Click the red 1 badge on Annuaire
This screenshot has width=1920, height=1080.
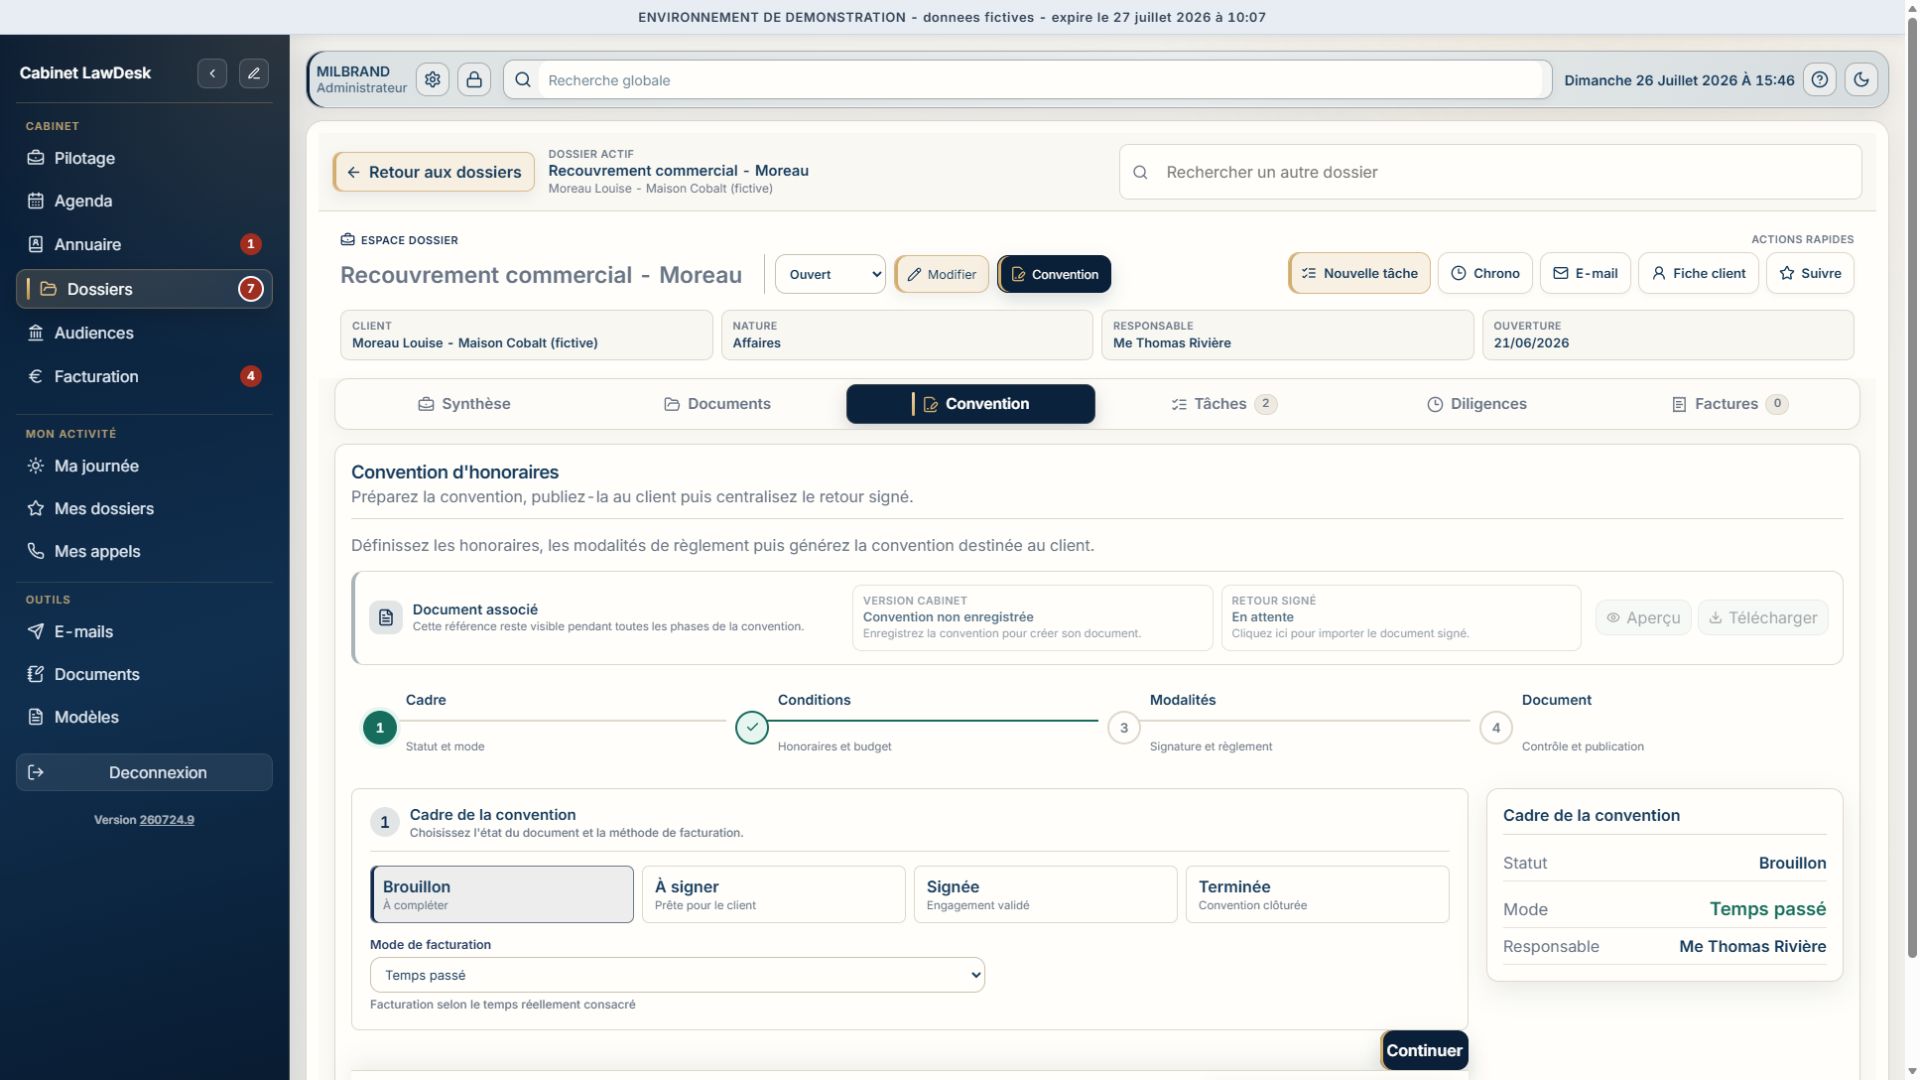coord(250,244)
